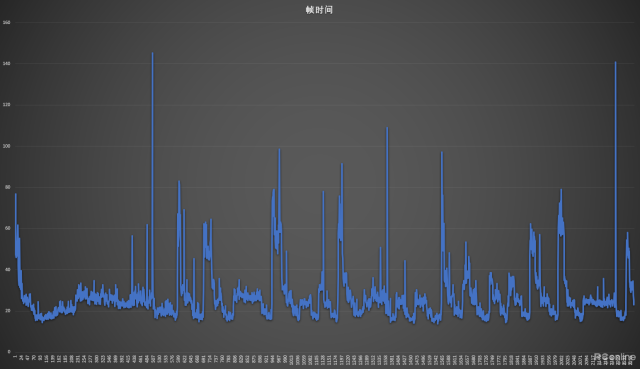Click the far-right spike peaking near 141
The image size is (640, 369).
coord(616,184)
